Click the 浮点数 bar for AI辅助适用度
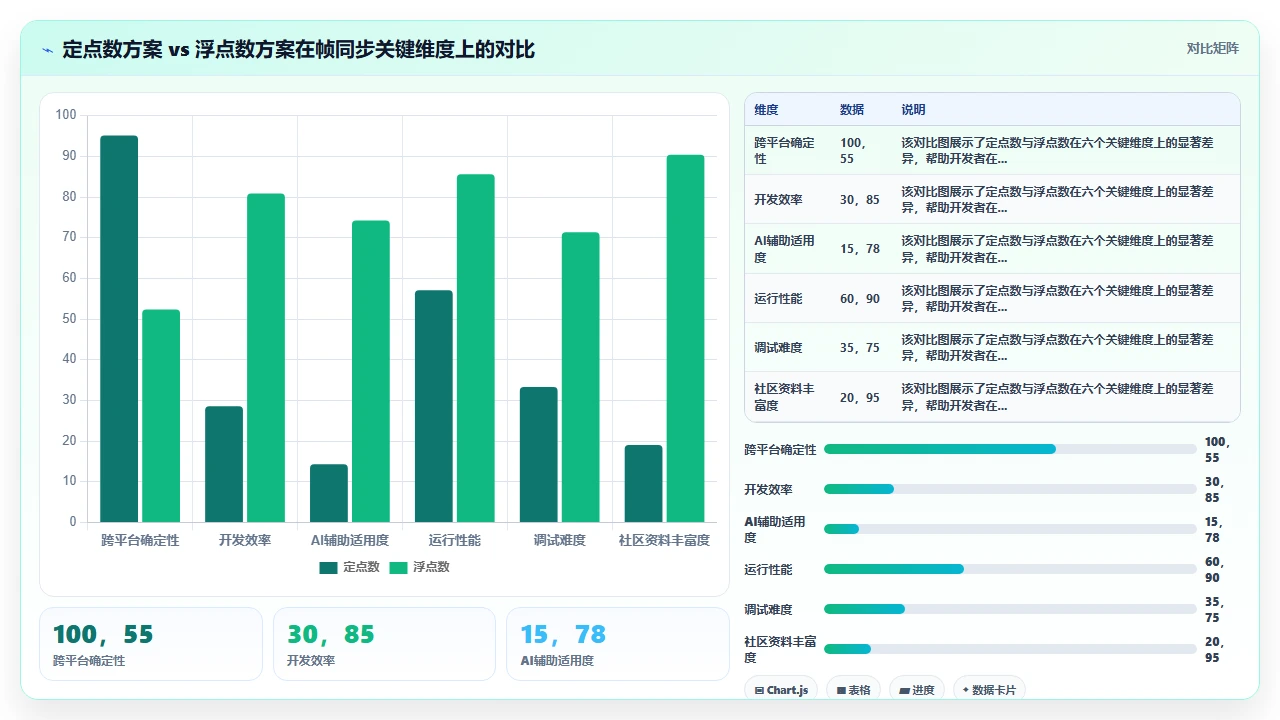1280x720 pixels. [371, 371]
